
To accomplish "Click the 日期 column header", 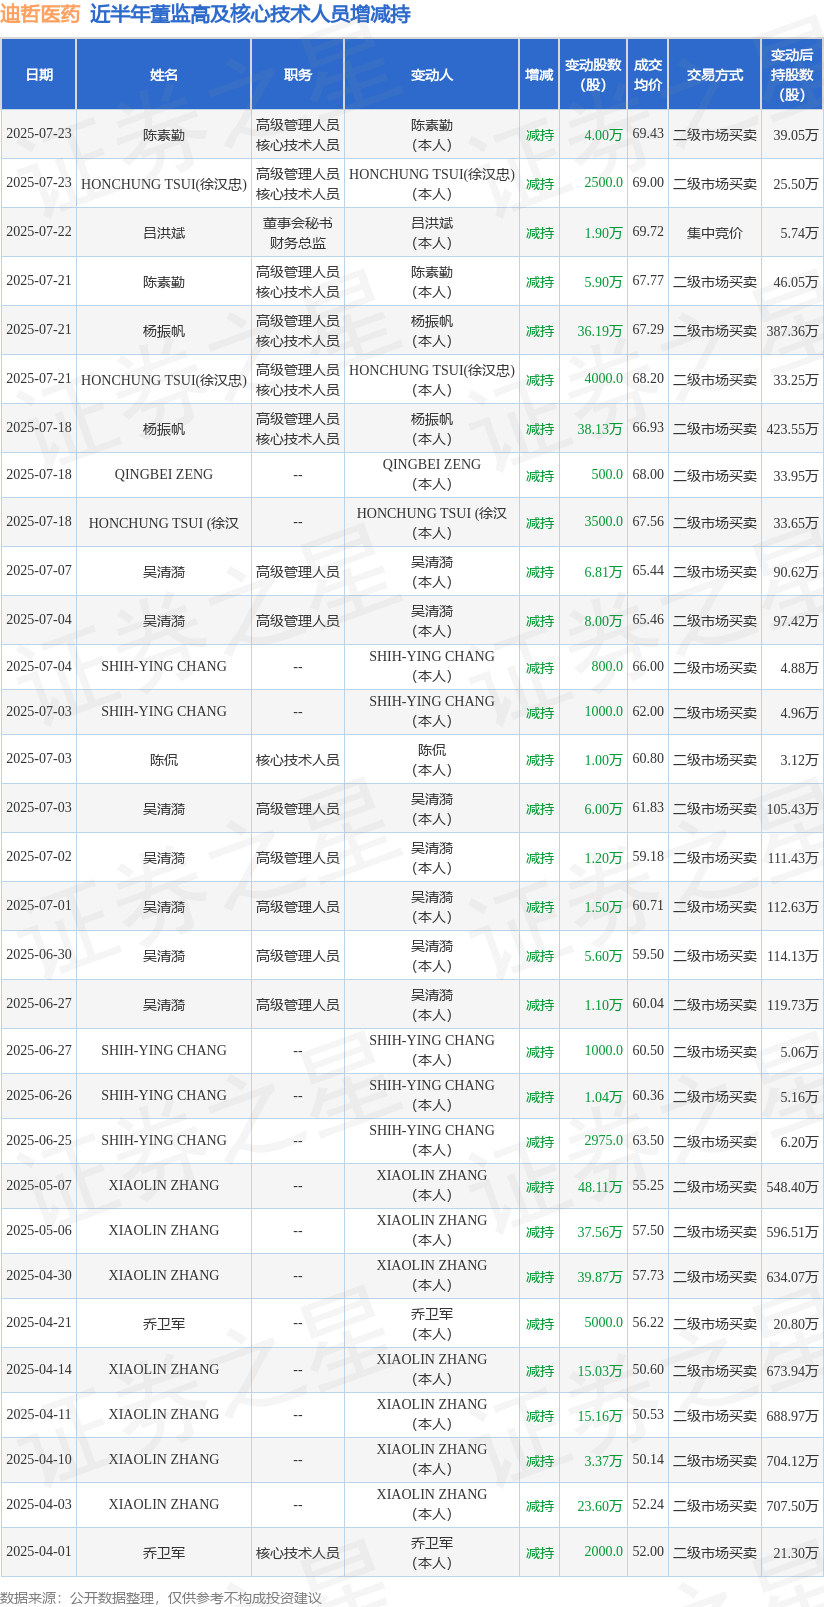I will pyautogui.click(x=39, y=75).
